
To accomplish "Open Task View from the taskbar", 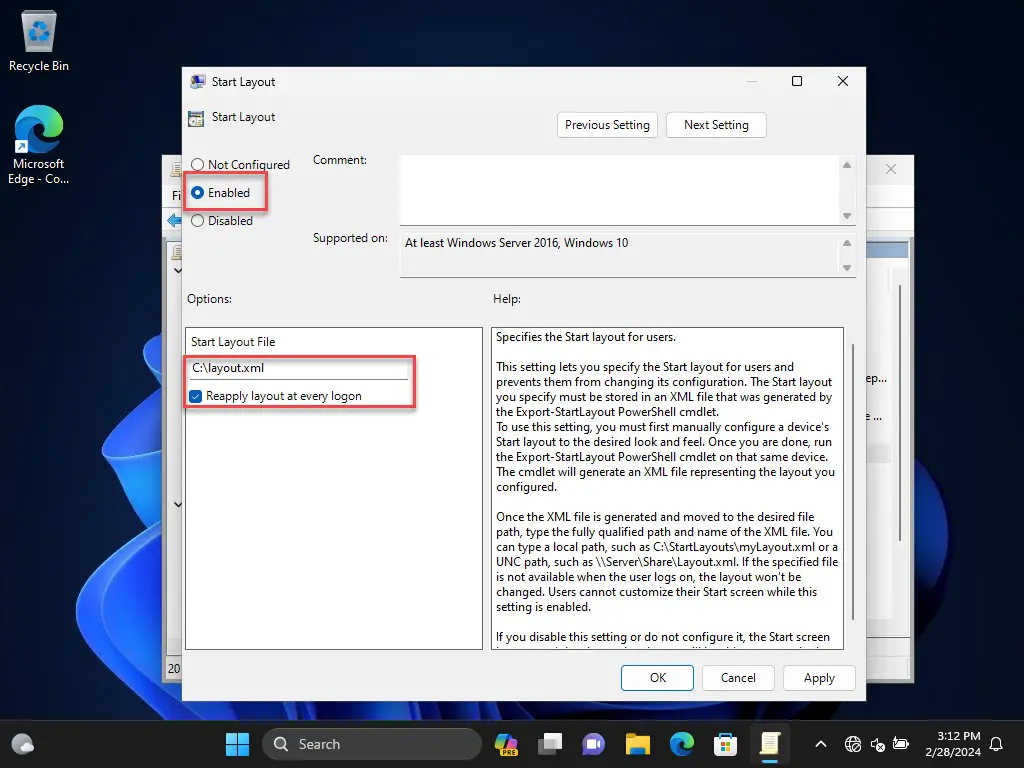I will 550,744.
